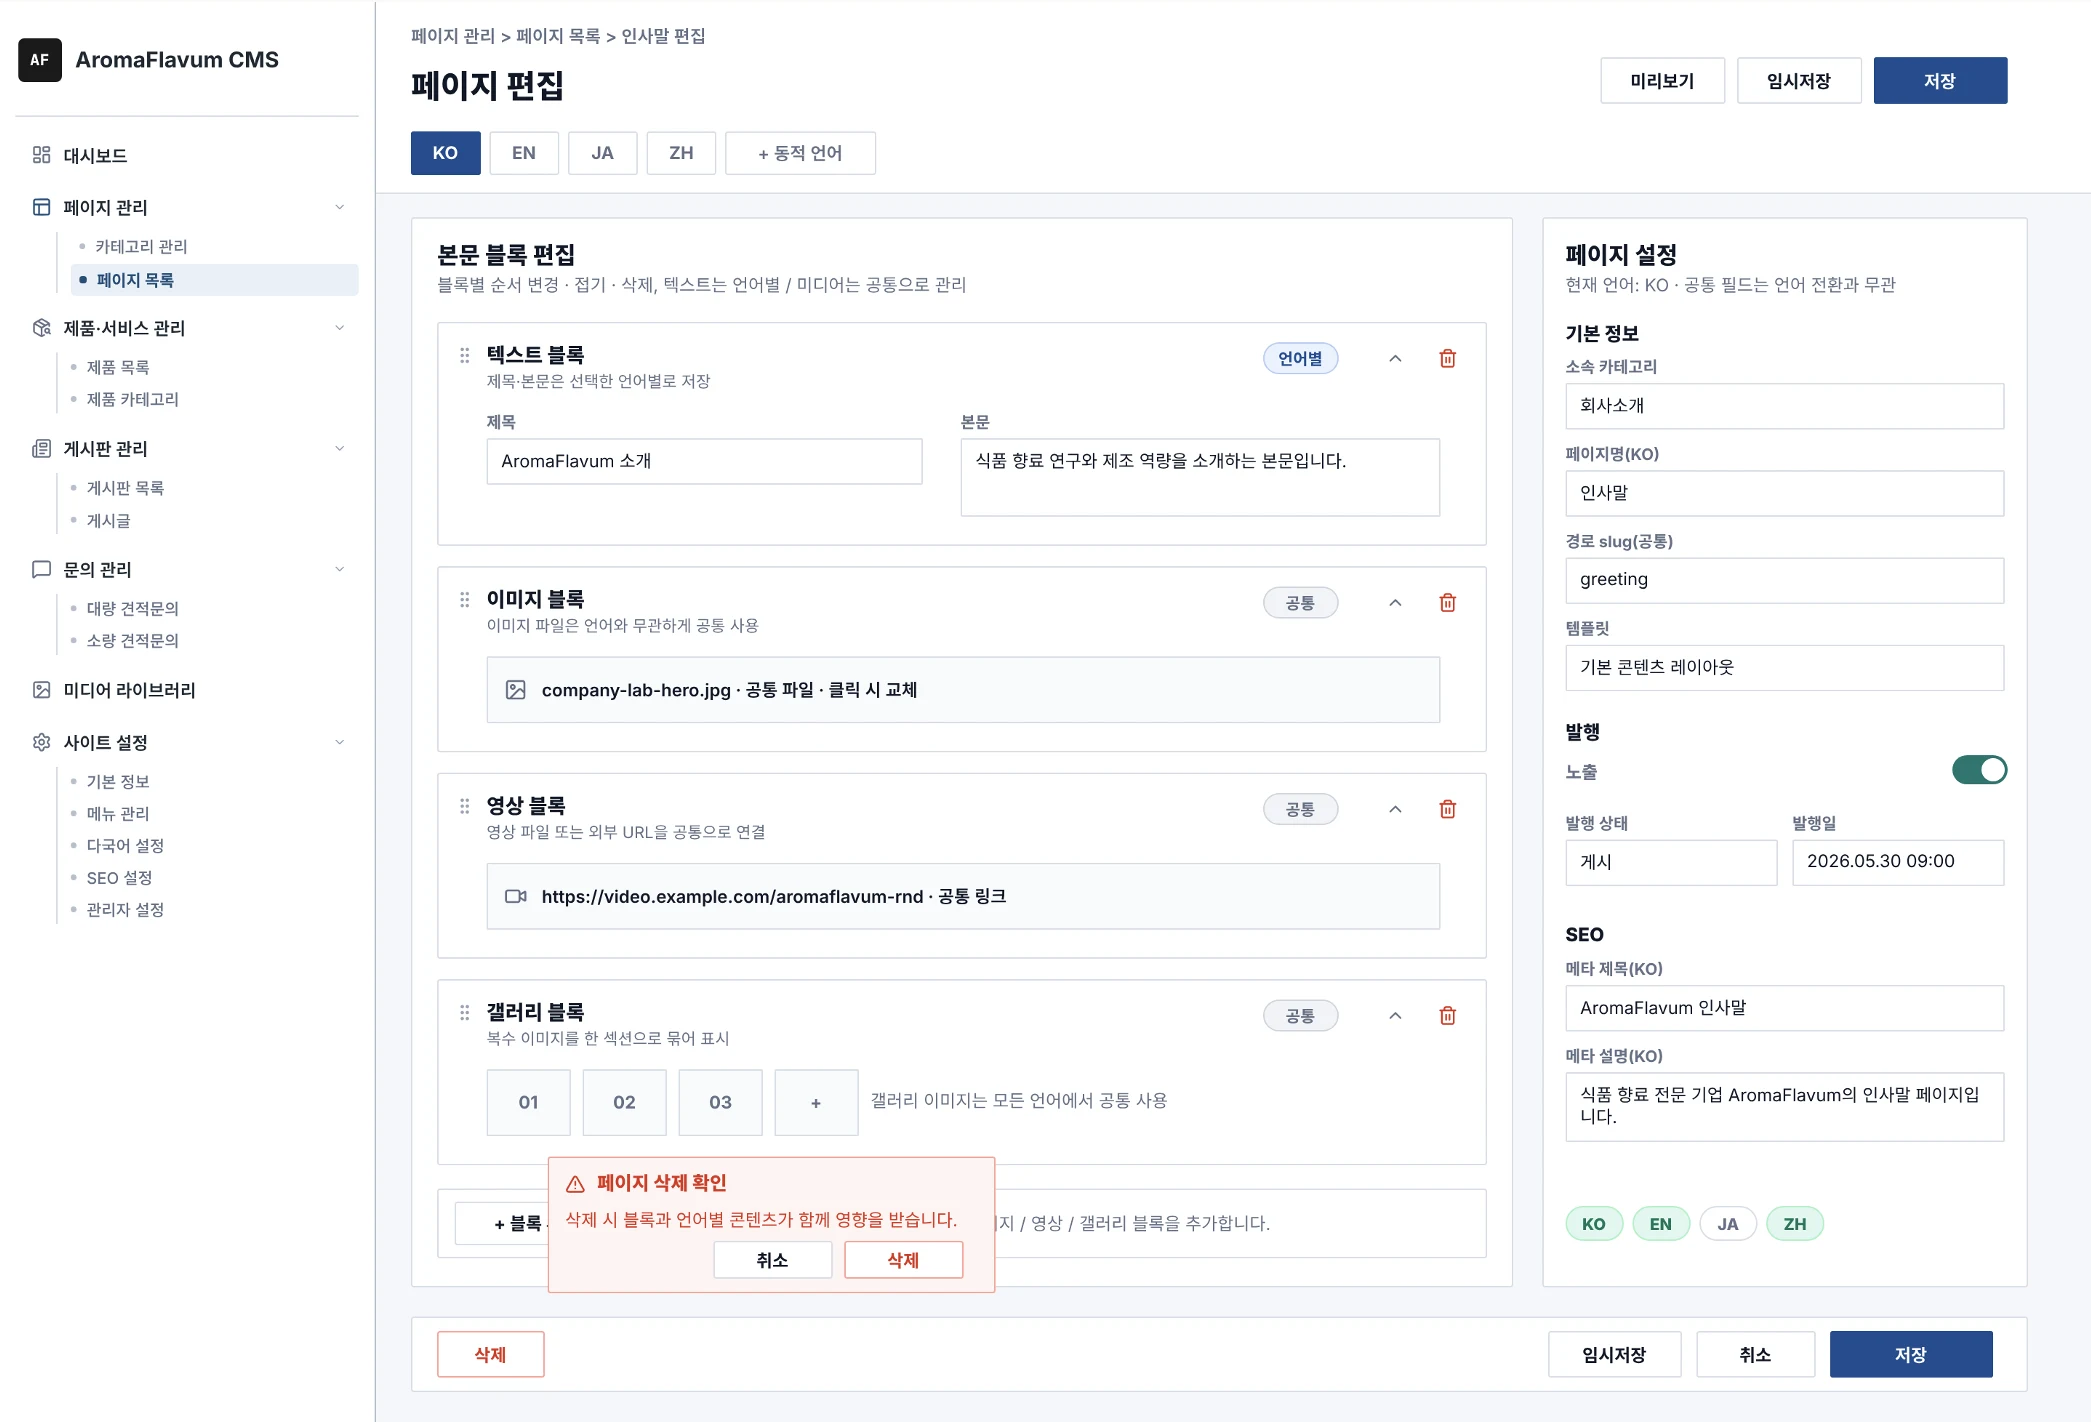Click the warning triangle in 페이지 삭제 확인
Screen dimensions: 2091x1422
click(x=575, y=1184)
